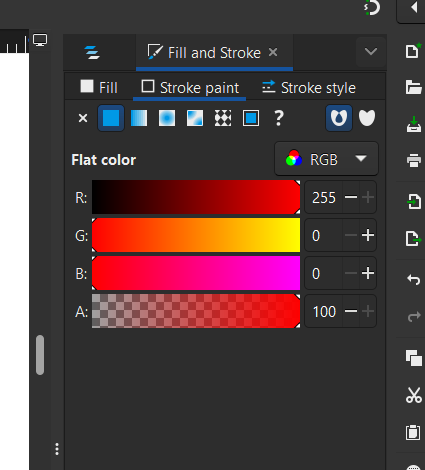
Task: Toggle the evenodd fill rule button
Action: pyautogui.click(x=339, y=118)
